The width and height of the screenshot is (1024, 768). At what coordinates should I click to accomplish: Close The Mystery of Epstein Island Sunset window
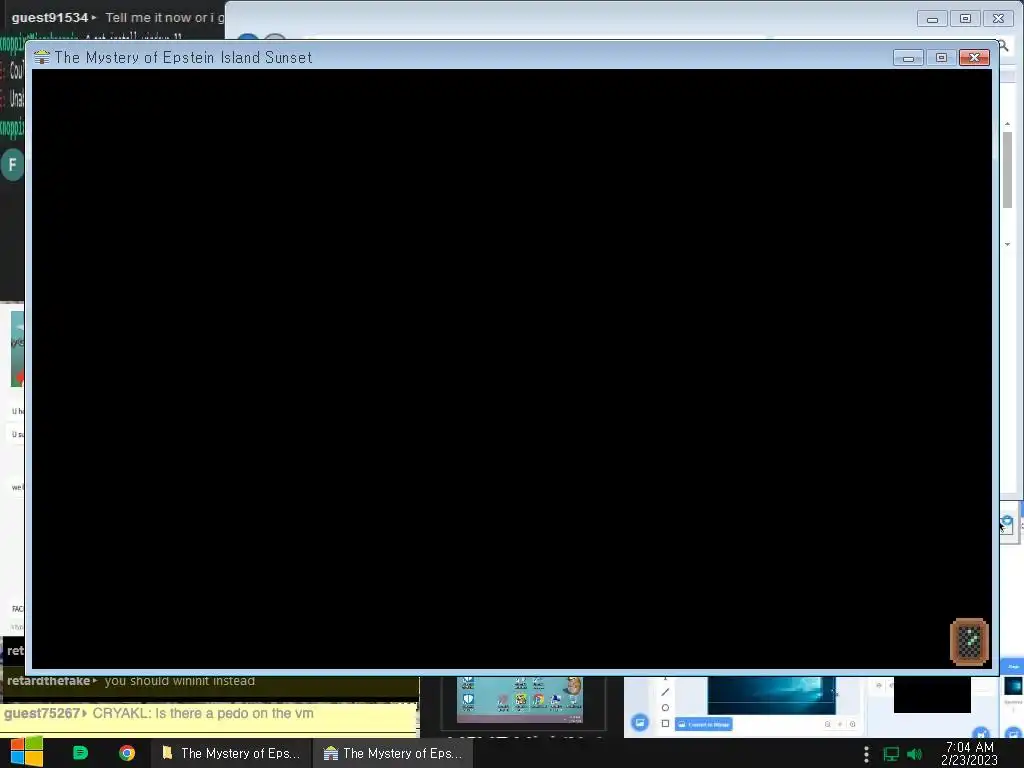tap(974, 57)
